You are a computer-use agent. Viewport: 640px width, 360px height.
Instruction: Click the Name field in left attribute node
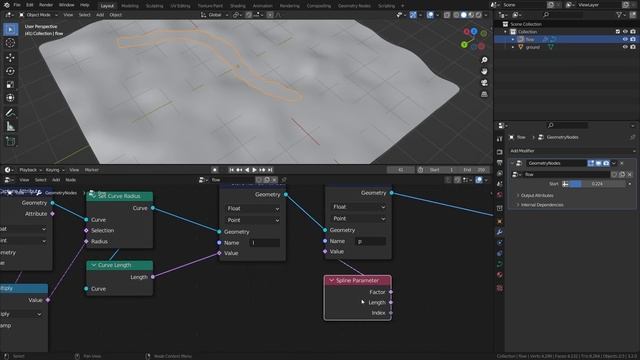pyautogui.click(x=264, y=242)
